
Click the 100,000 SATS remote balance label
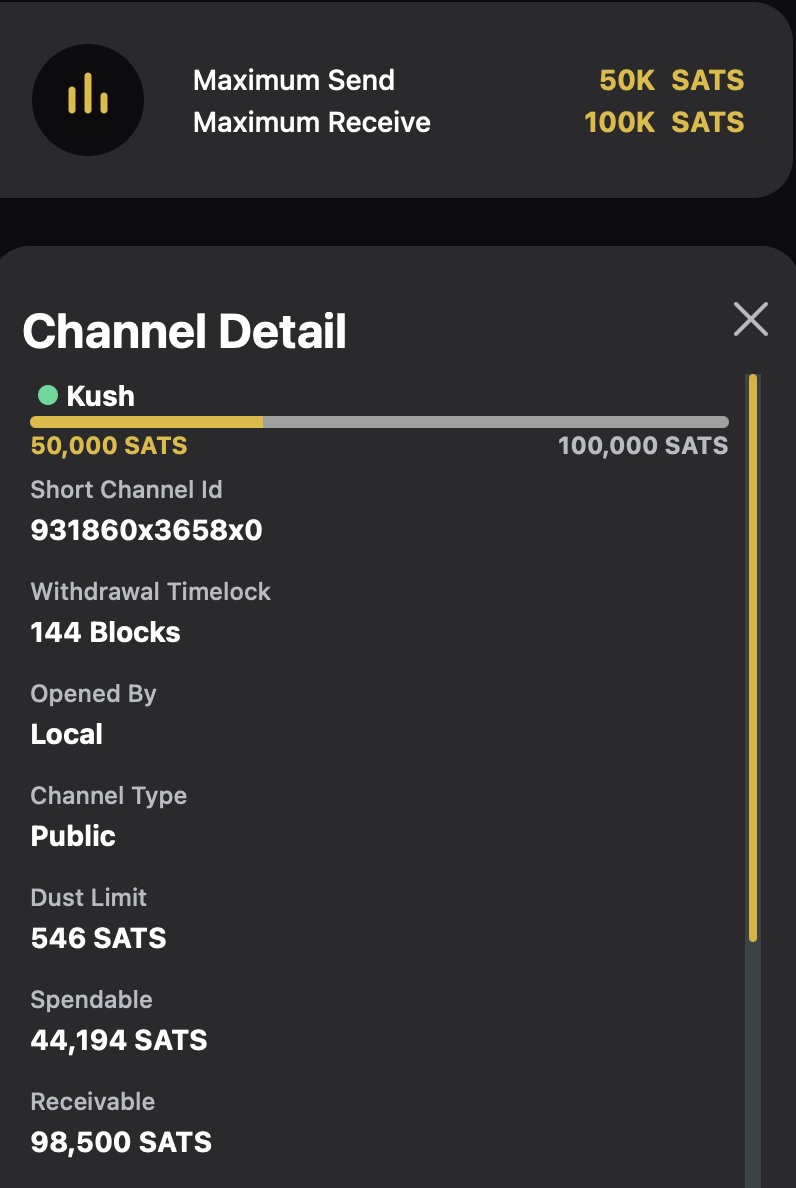[643, 446]
